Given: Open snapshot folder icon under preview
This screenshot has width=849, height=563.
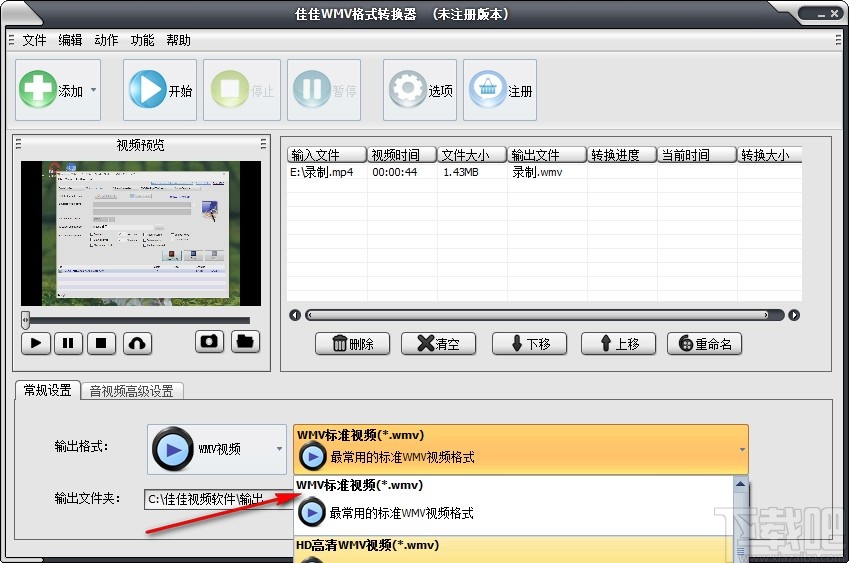Looking at the screenshot, I should pos(245,342).
